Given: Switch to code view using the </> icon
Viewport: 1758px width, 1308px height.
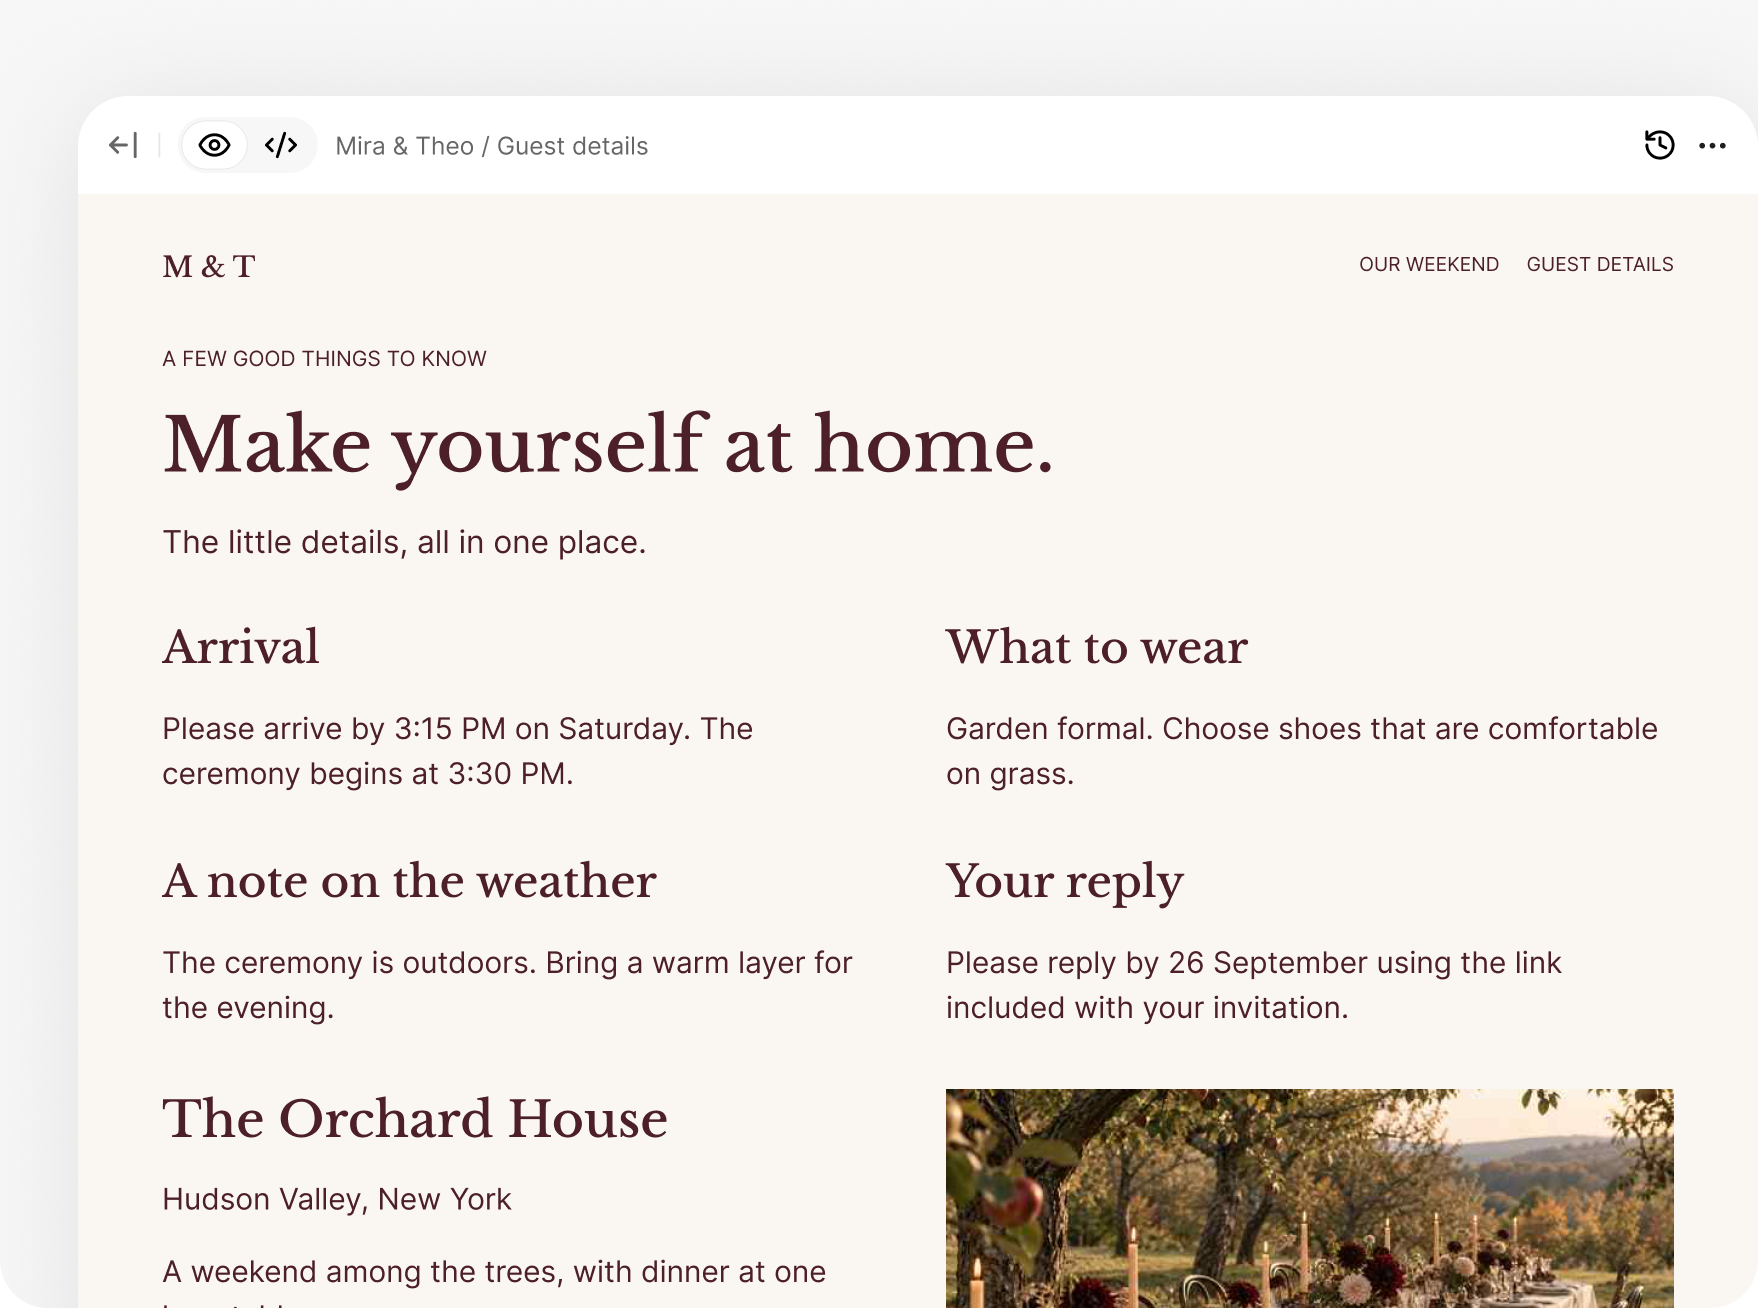Looking at the screenshot, I should 281,145.
